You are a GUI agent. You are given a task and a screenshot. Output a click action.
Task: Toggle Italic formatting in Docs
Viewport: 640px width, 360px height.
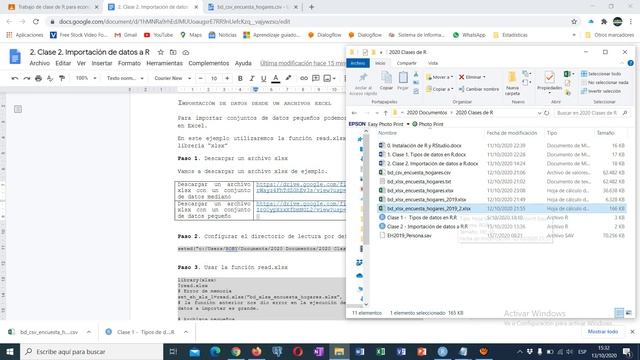tap(252, 78)
